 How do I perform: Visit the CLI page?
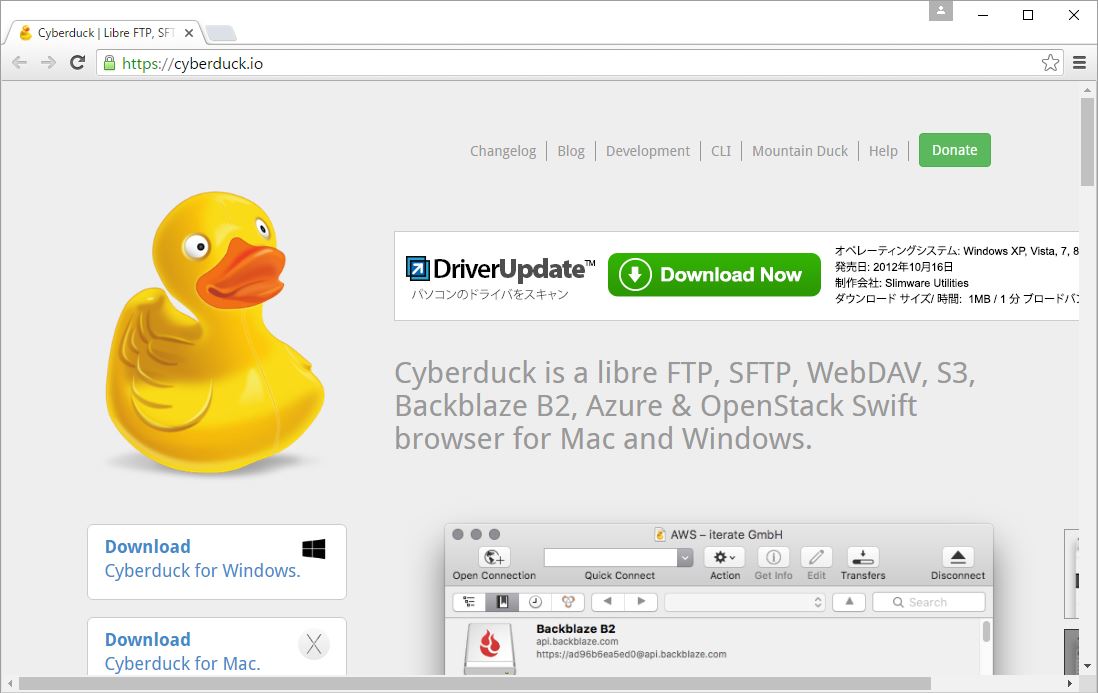[721, 151]
